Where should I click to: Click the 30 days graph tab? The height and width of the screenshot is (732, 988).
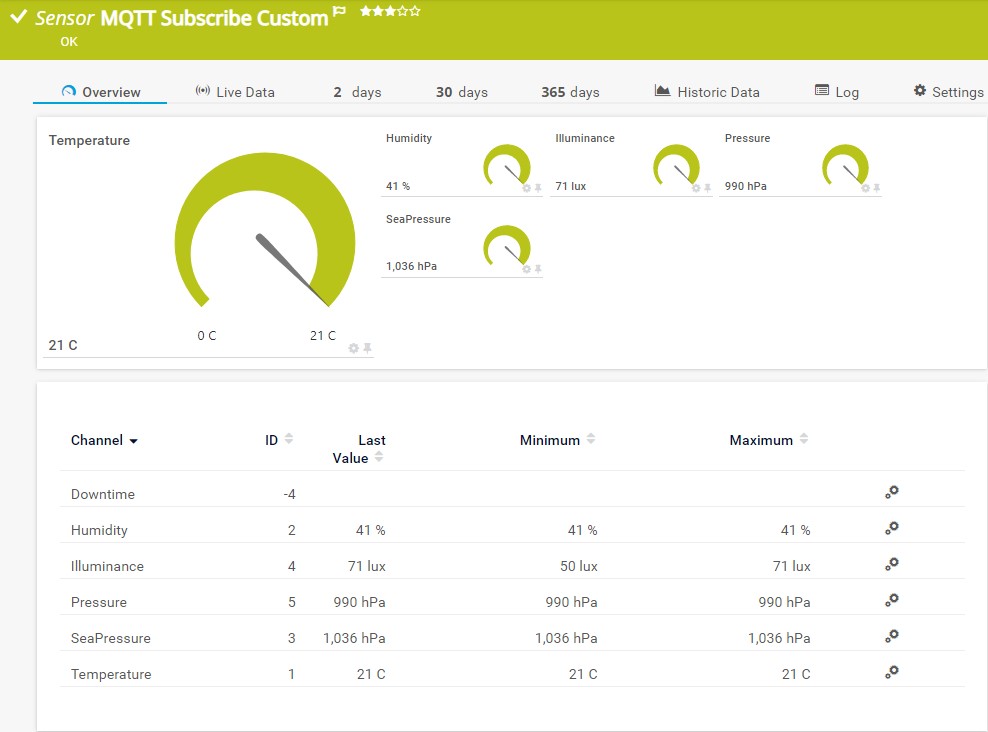pos(462,91)
